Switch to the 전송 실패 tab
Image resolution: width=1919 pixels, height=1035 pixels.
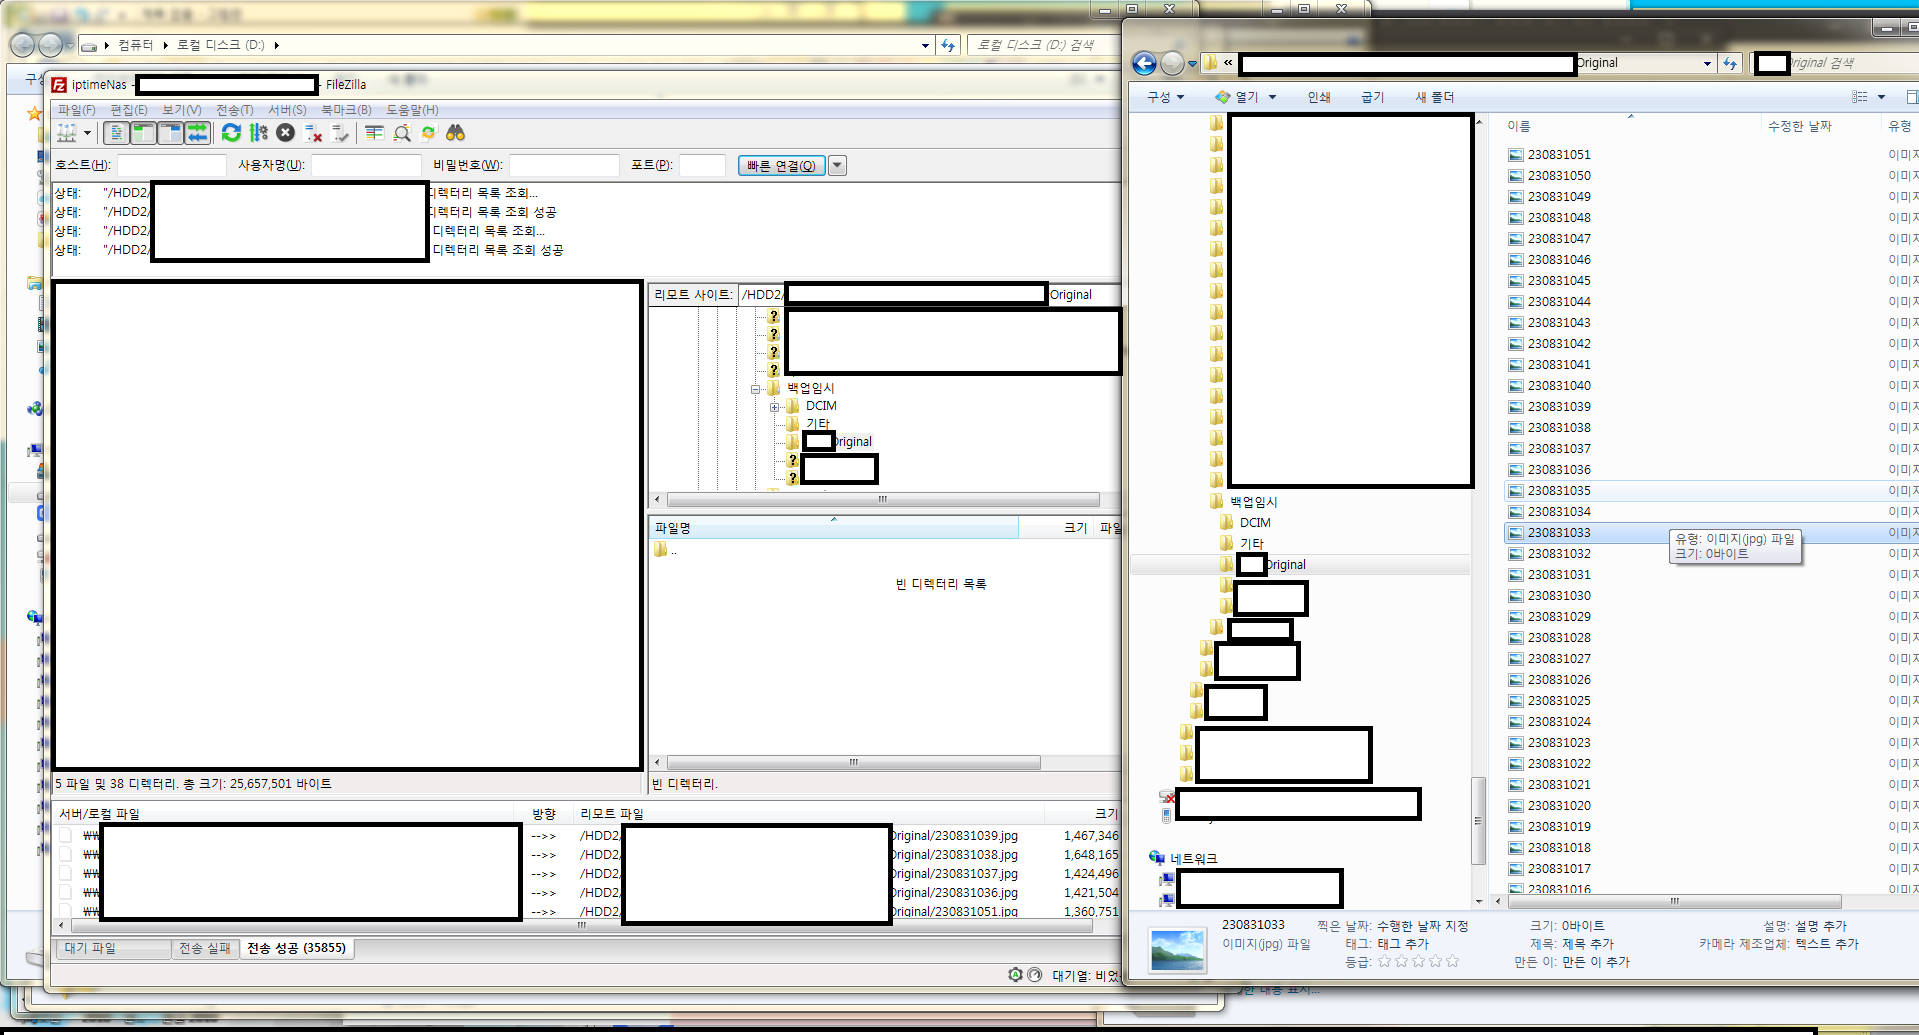click(205, 948)
